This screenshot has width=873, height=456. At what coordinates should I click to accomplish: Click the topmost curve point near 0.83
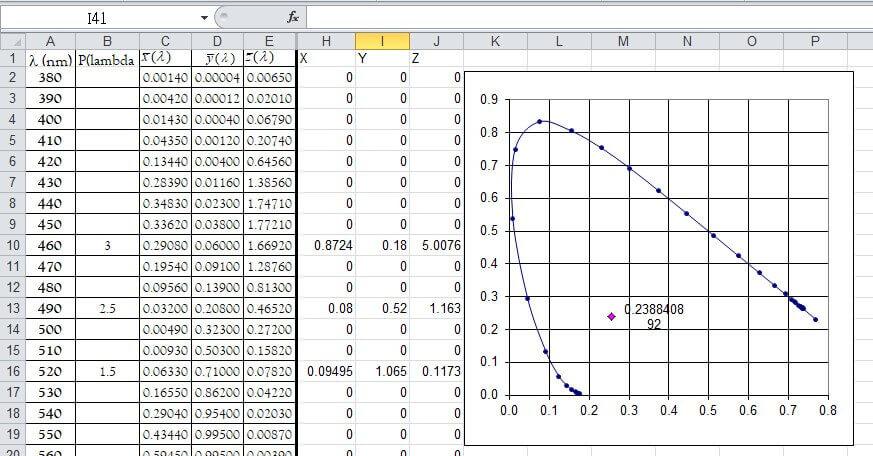coord(539,122)
